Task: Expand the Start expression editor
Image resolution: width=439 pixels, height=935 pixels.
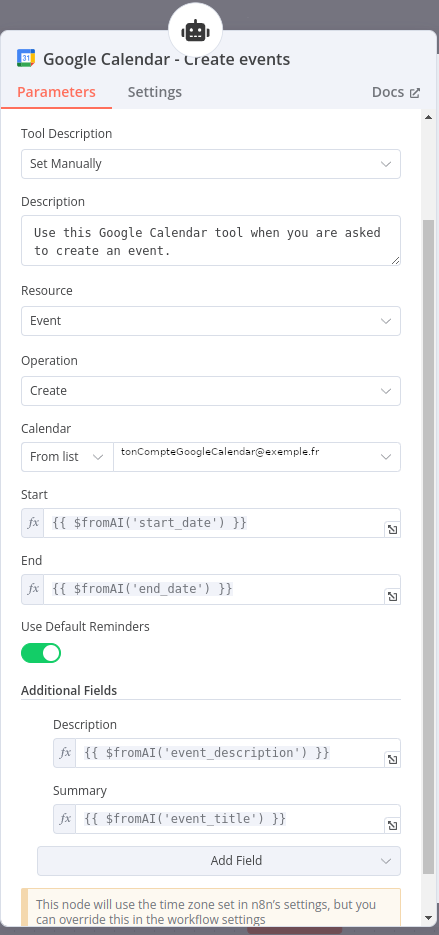Action: pos(392,530)
